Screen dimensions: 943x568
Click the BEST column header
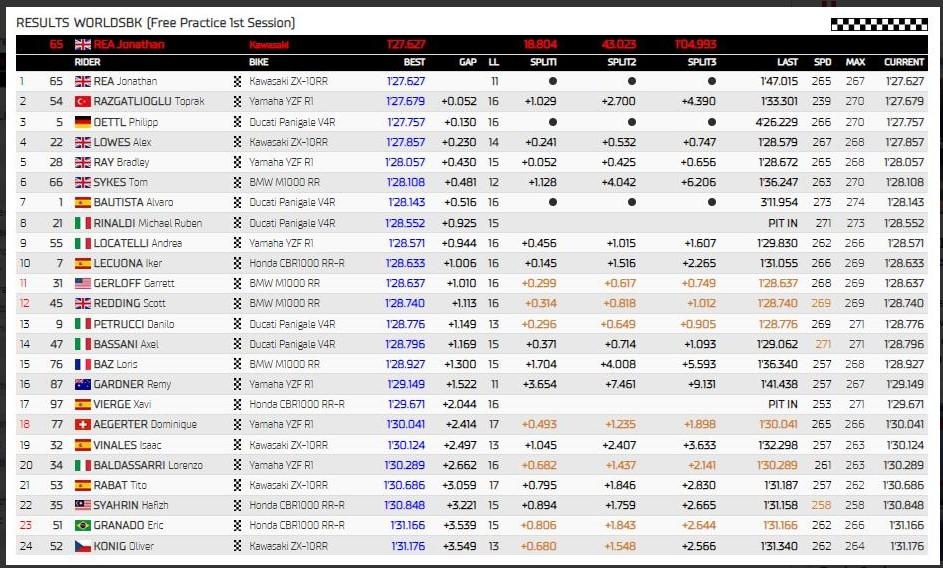coord(414,62)
